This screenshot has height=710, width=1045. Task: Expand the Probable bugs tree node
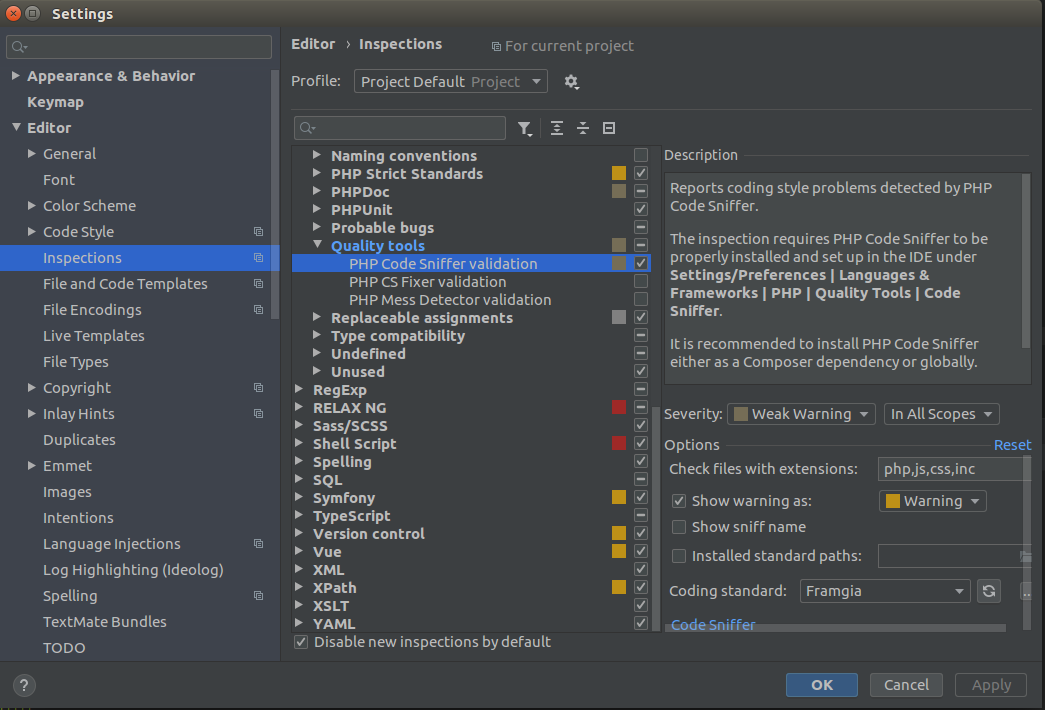[317, 228]
